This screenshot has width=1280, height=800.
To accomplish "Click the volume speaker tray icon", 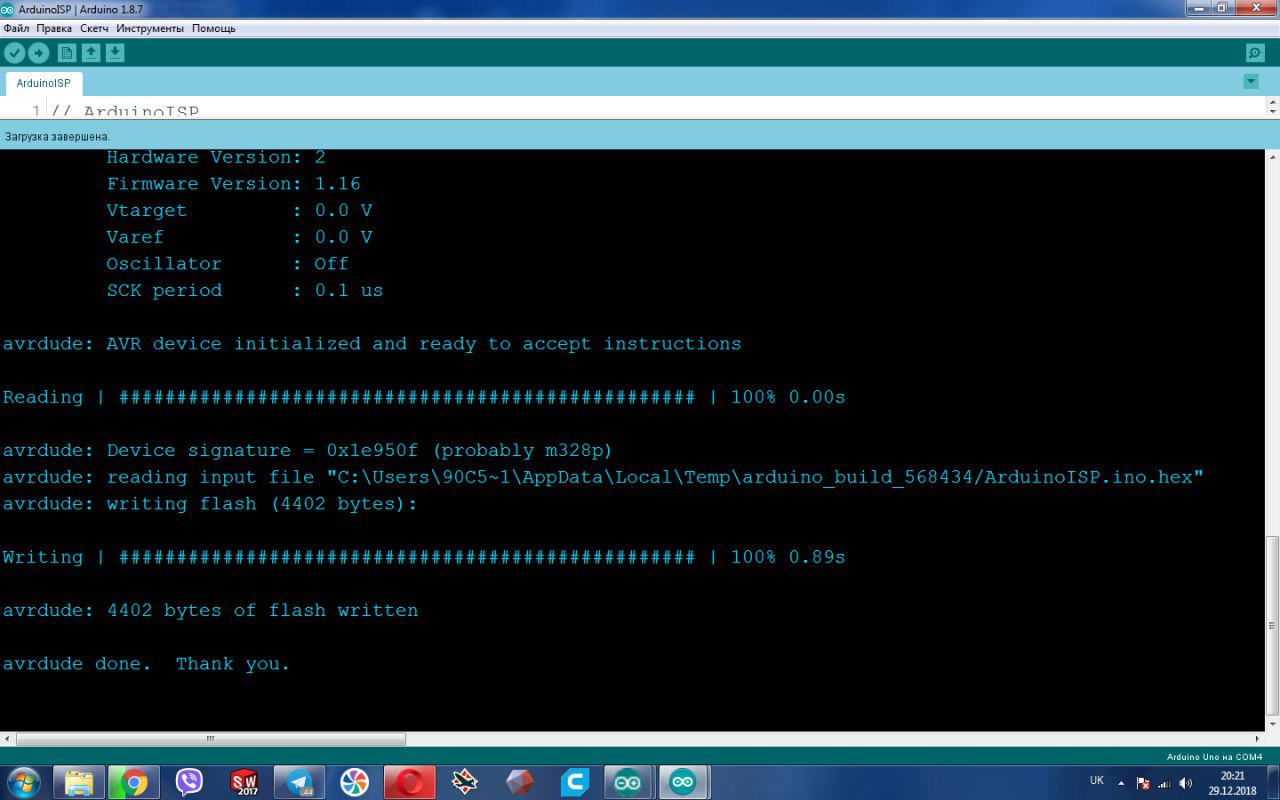I will click(x=1186, y=783).
